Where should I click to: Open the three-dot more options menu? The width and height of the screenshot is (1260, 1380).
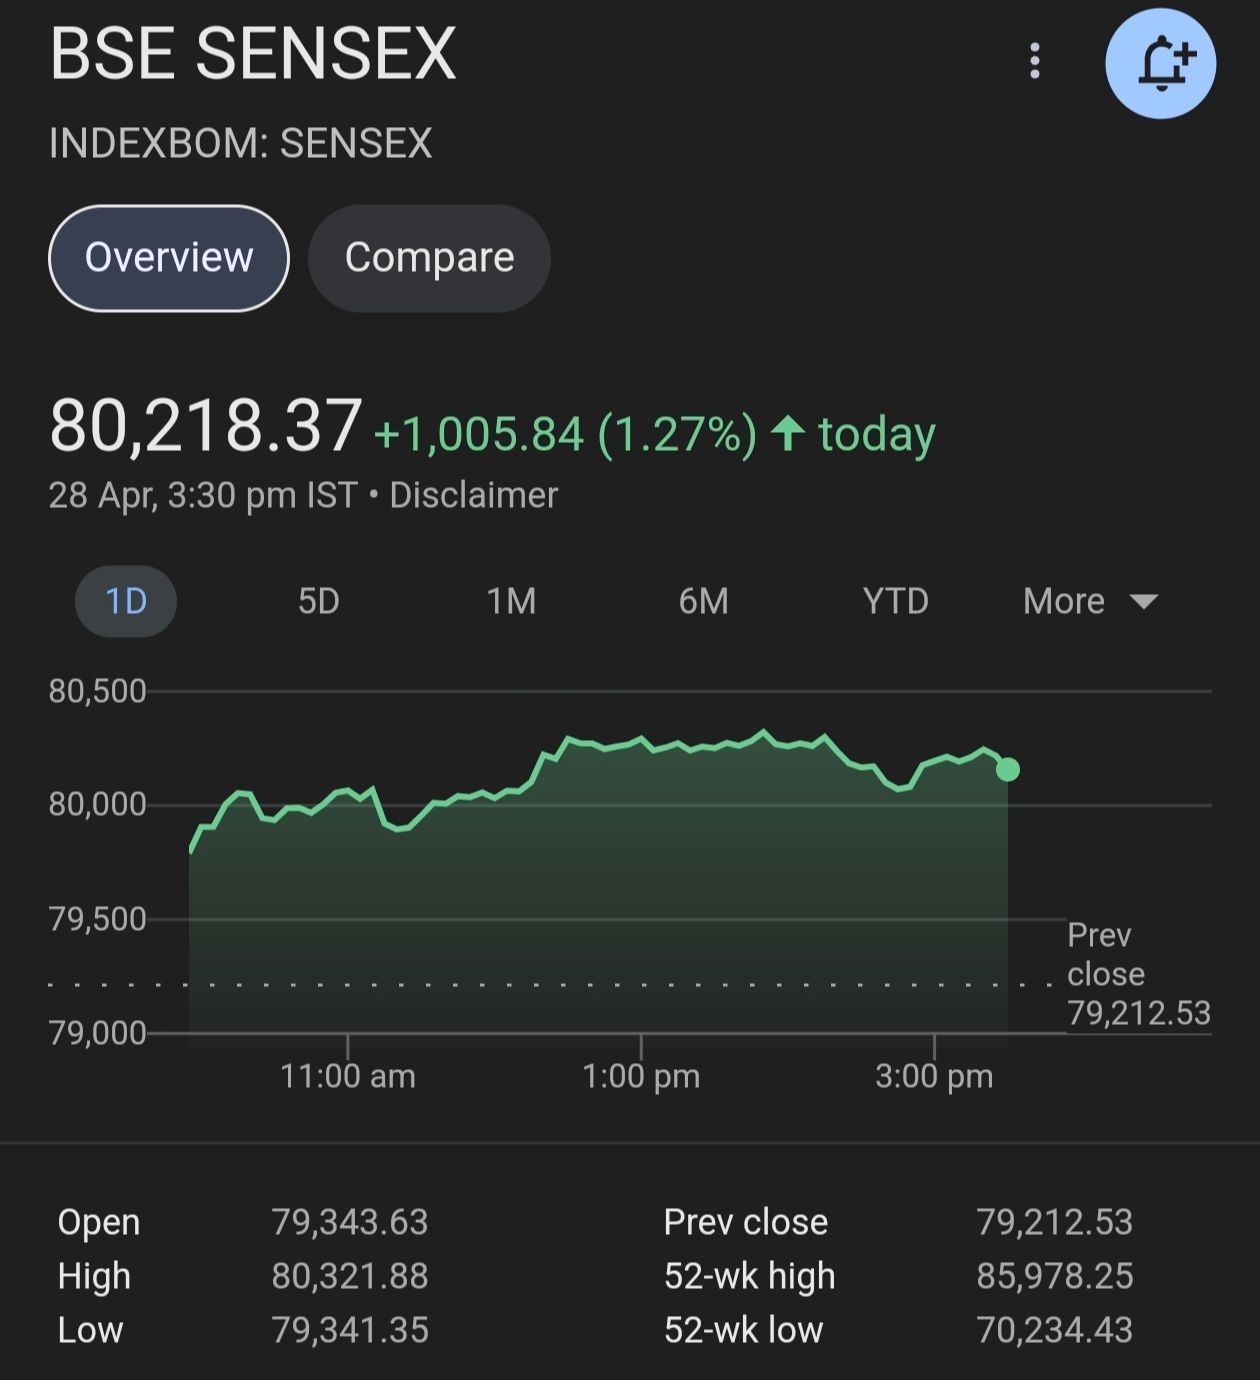(x=1035, y=61)
